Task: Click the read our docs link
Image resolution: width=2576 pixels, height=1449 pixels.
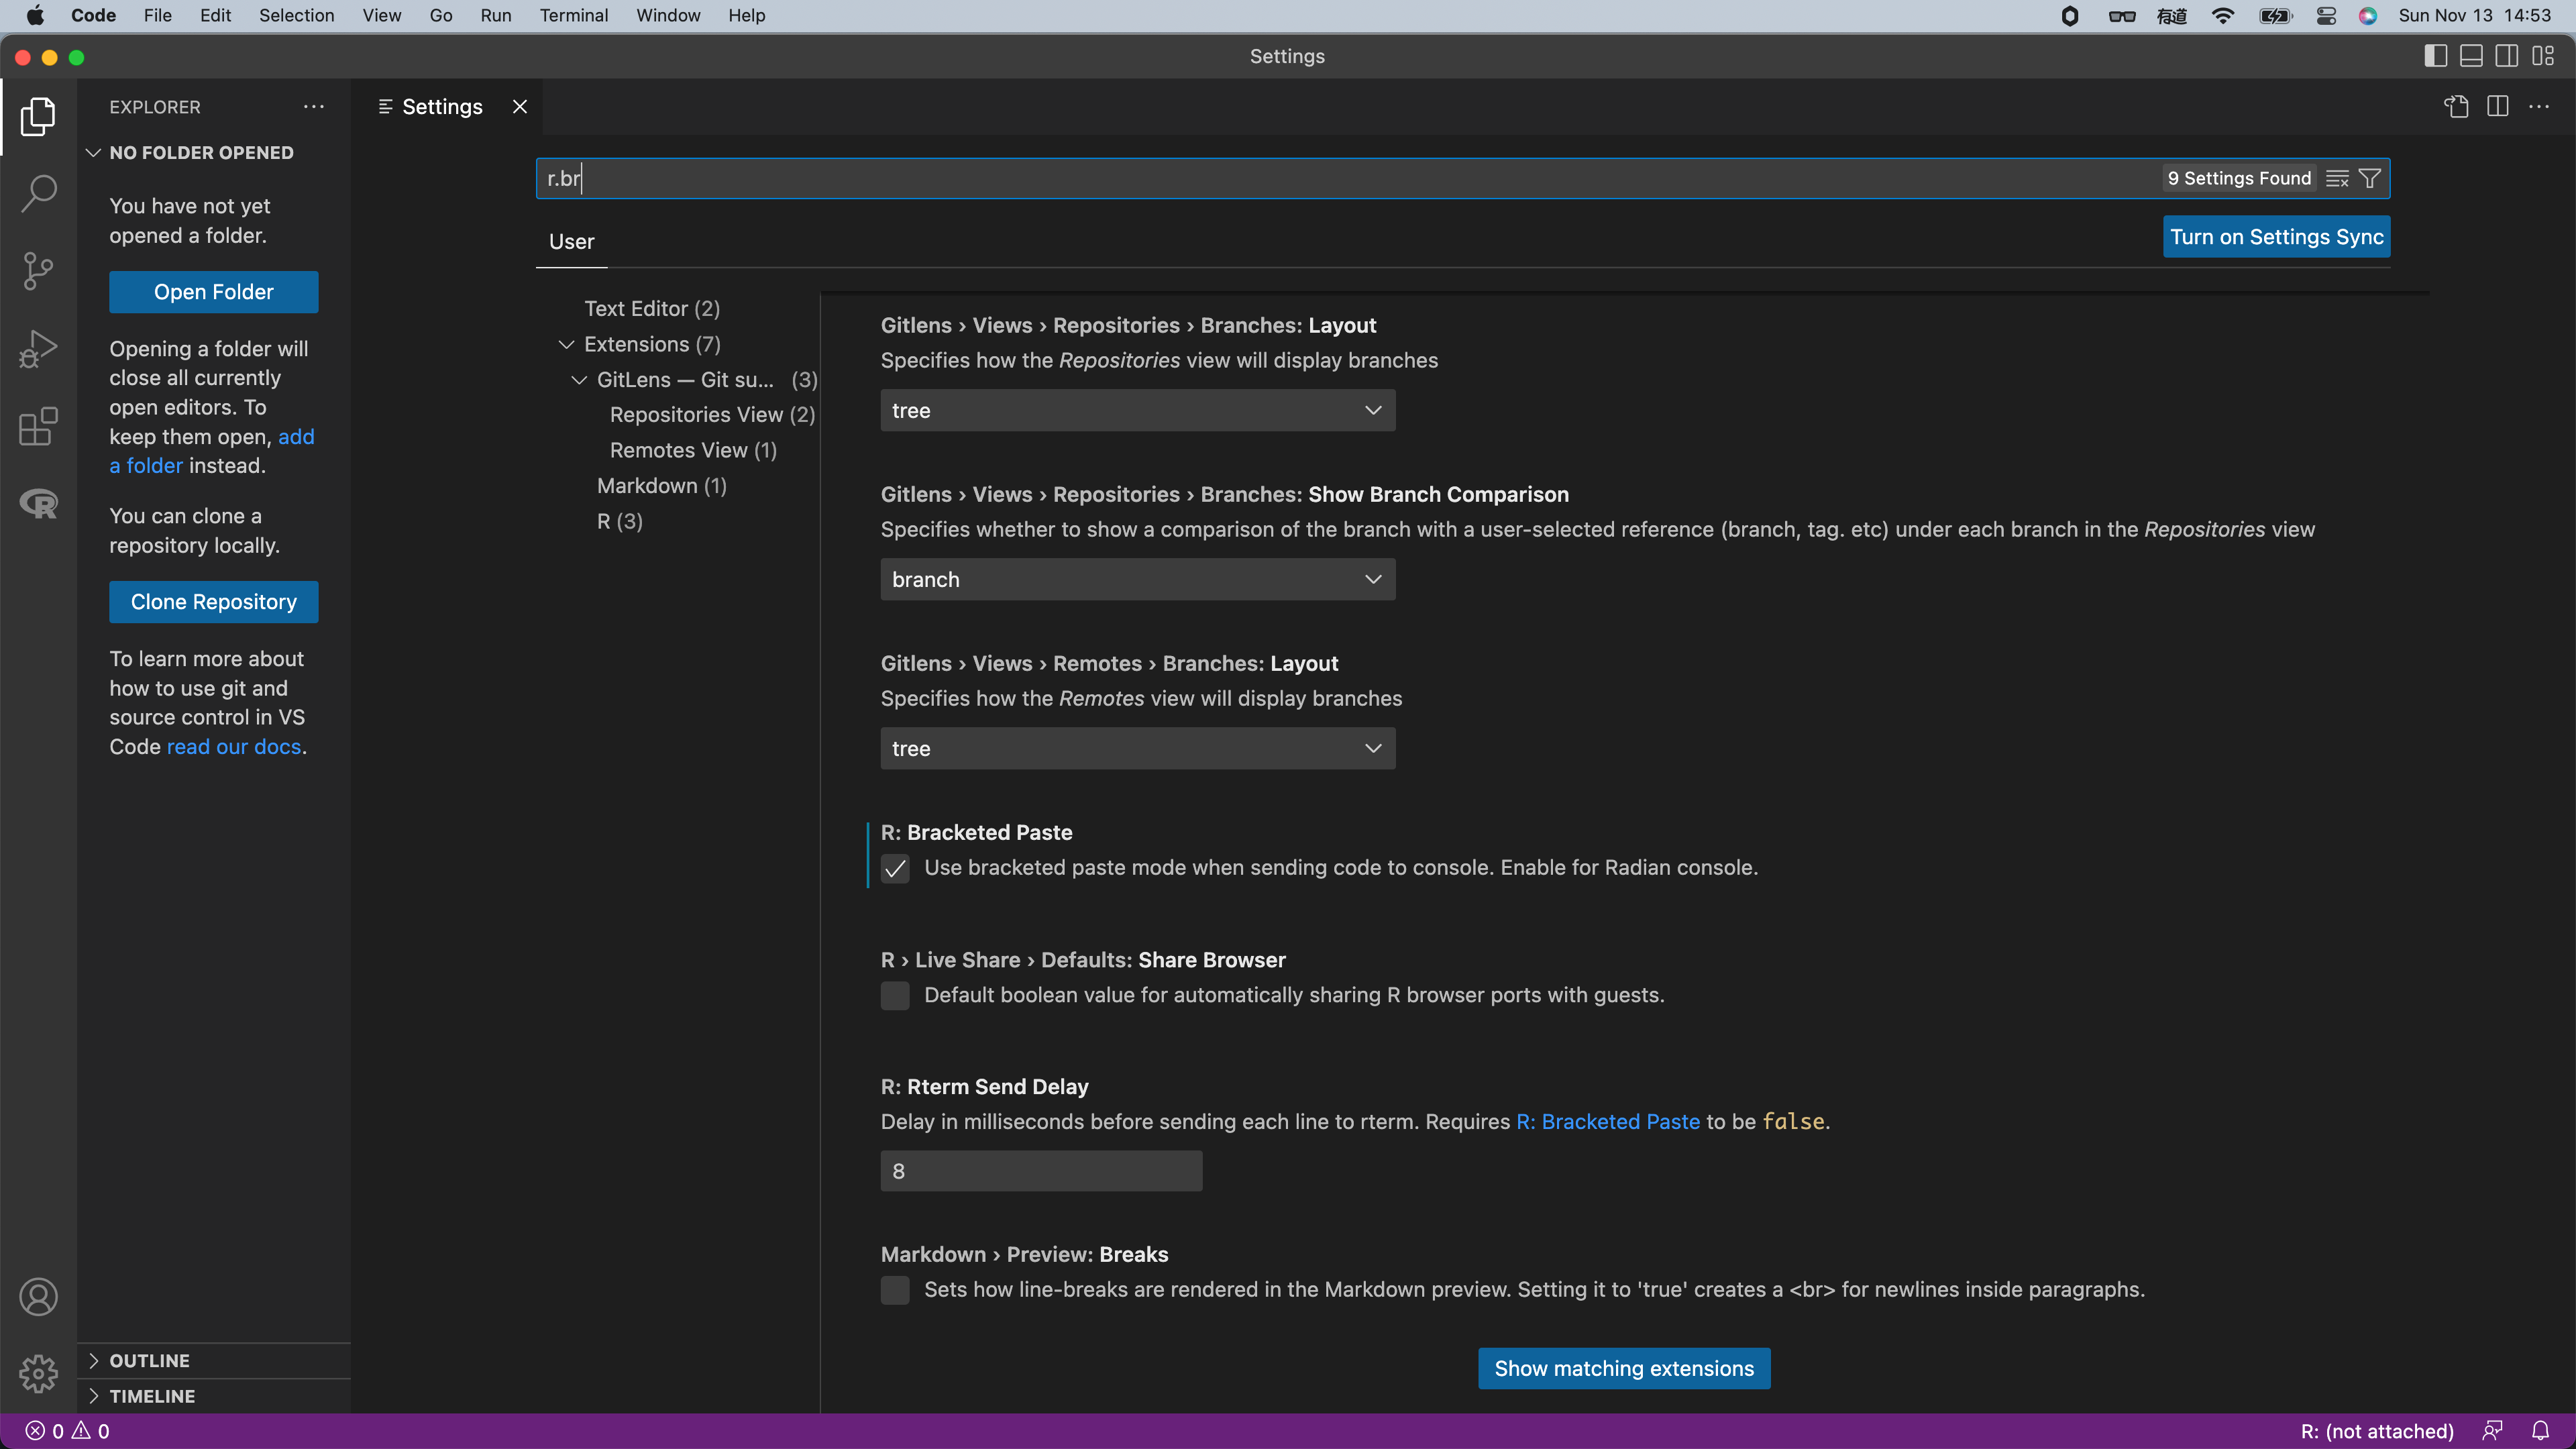Action: coord(233,746)
